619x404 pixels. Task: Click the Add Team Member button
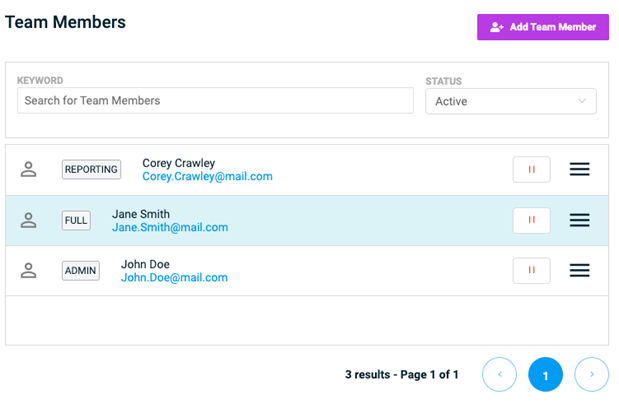point(542,27)
